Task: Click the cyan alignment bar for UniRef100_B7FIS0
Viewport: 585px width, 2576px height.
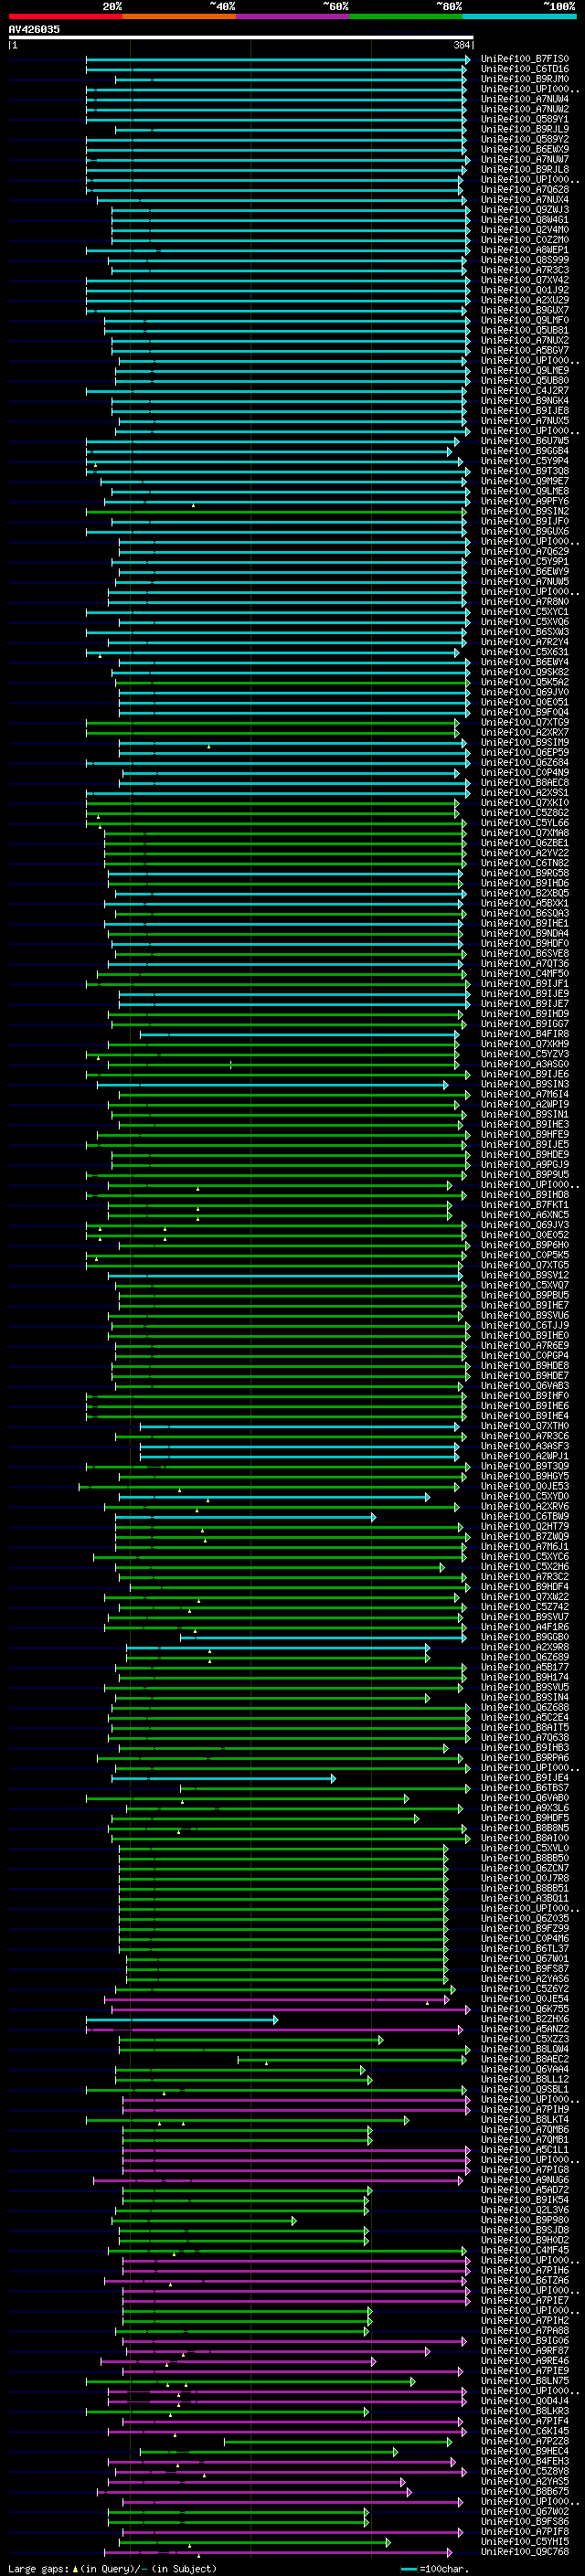Action: (x=277, y=59)
